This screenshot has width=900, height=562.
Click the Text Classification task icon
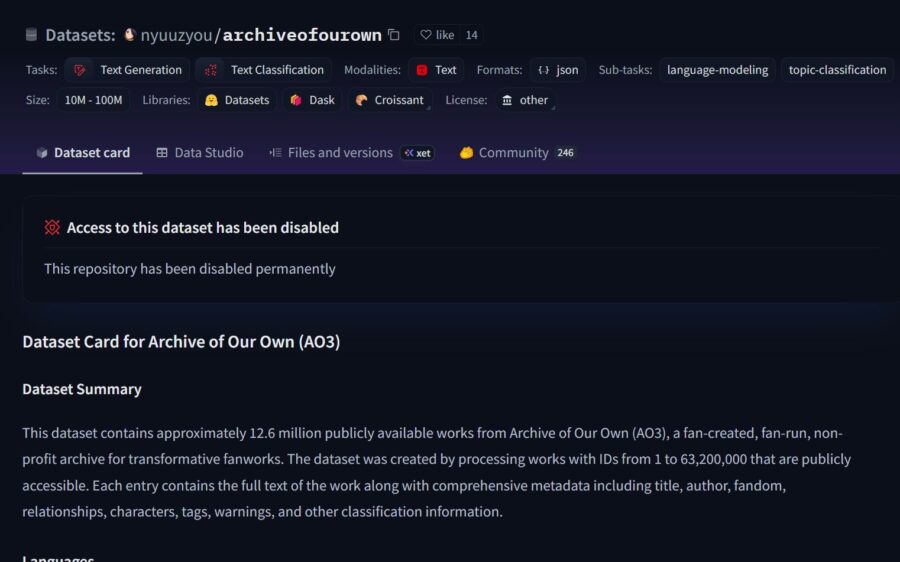[x=211, y=70]
